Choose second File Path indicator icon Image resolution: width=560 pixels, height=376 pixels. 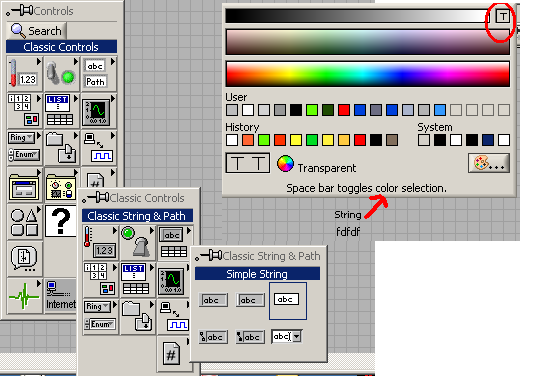click(250, 337)
